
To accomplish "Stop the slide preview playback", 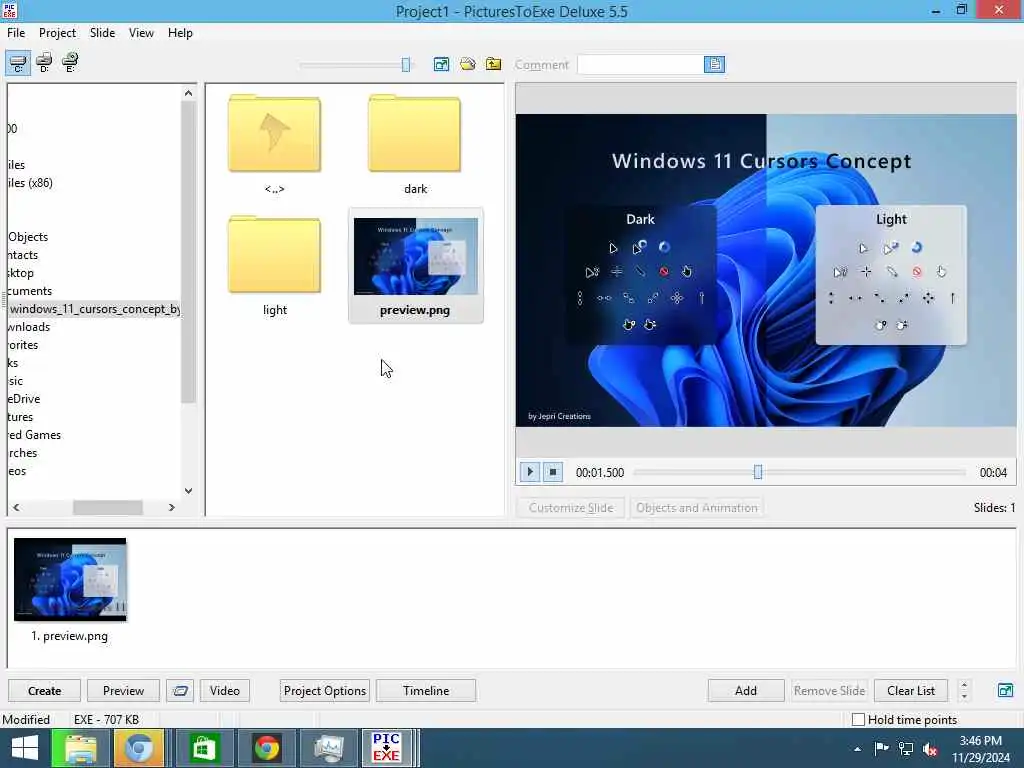I will coord(553,472).
